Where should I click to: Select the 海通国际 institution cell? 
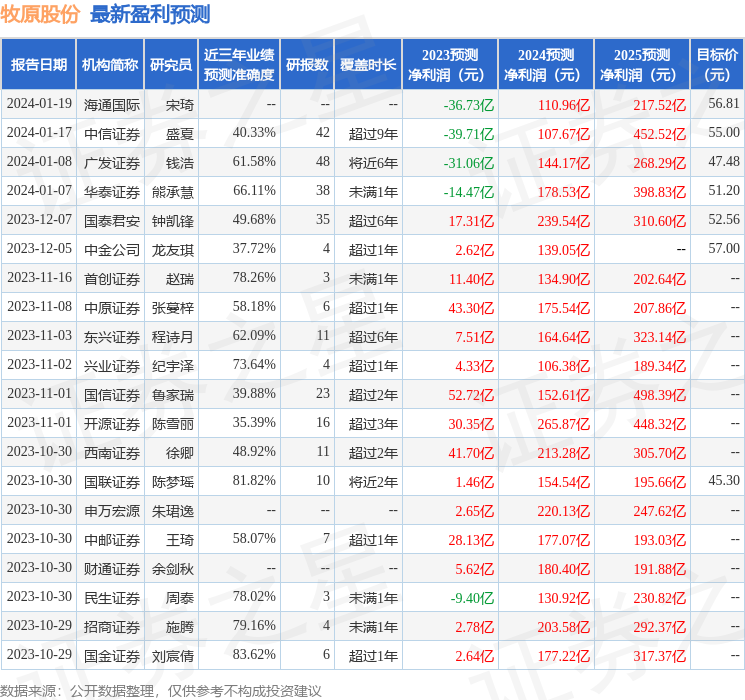point(112,105)
